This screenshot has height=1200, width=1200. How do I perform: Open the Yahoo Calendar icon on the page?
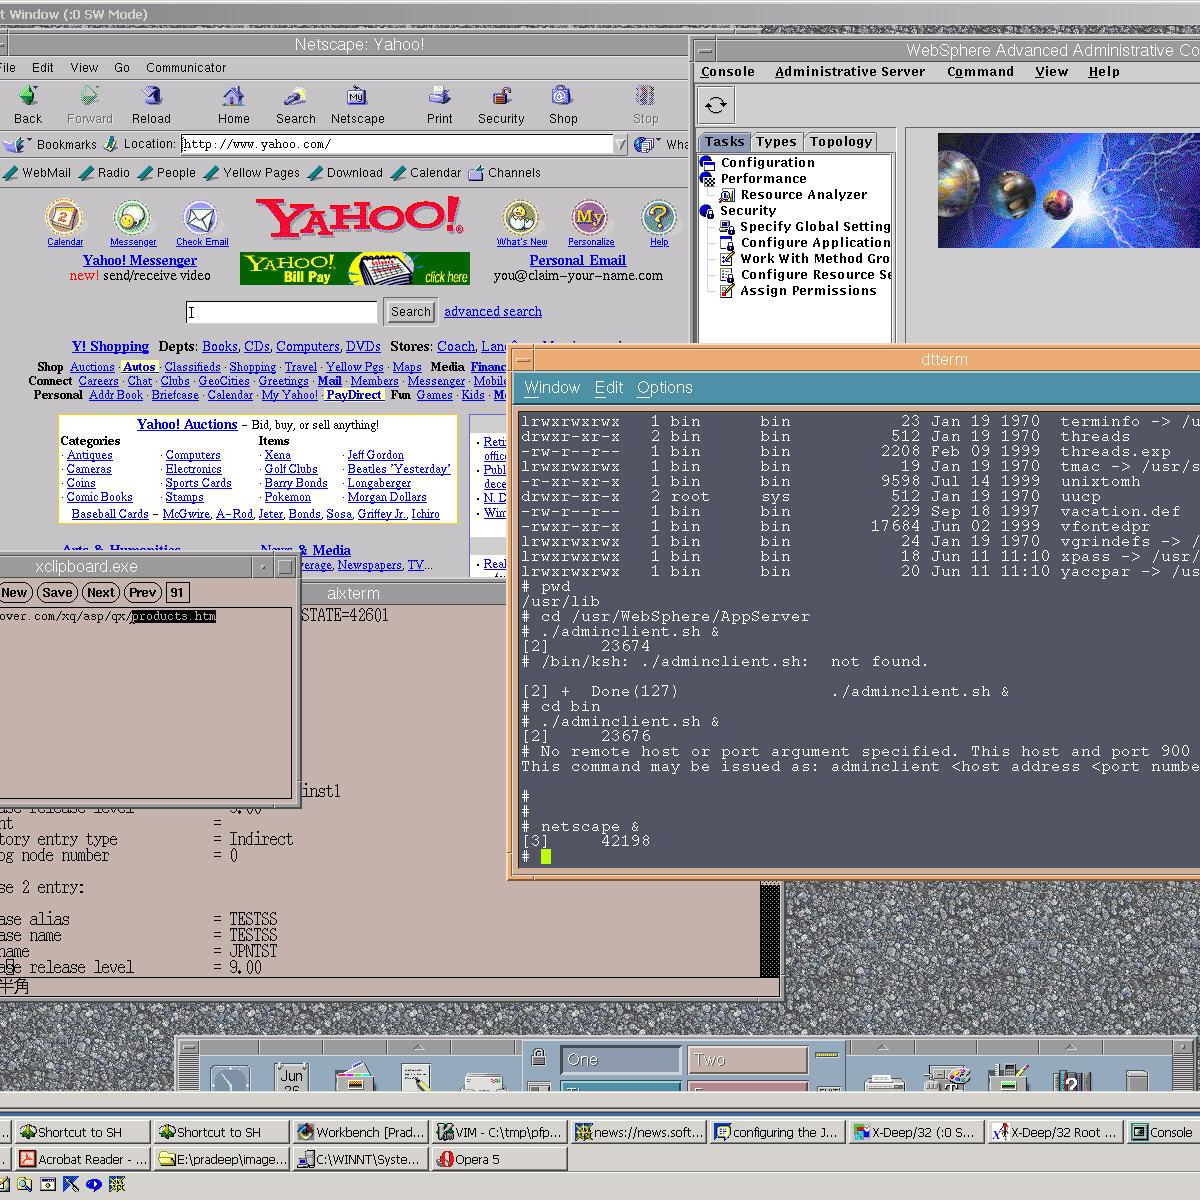point(65,217)
